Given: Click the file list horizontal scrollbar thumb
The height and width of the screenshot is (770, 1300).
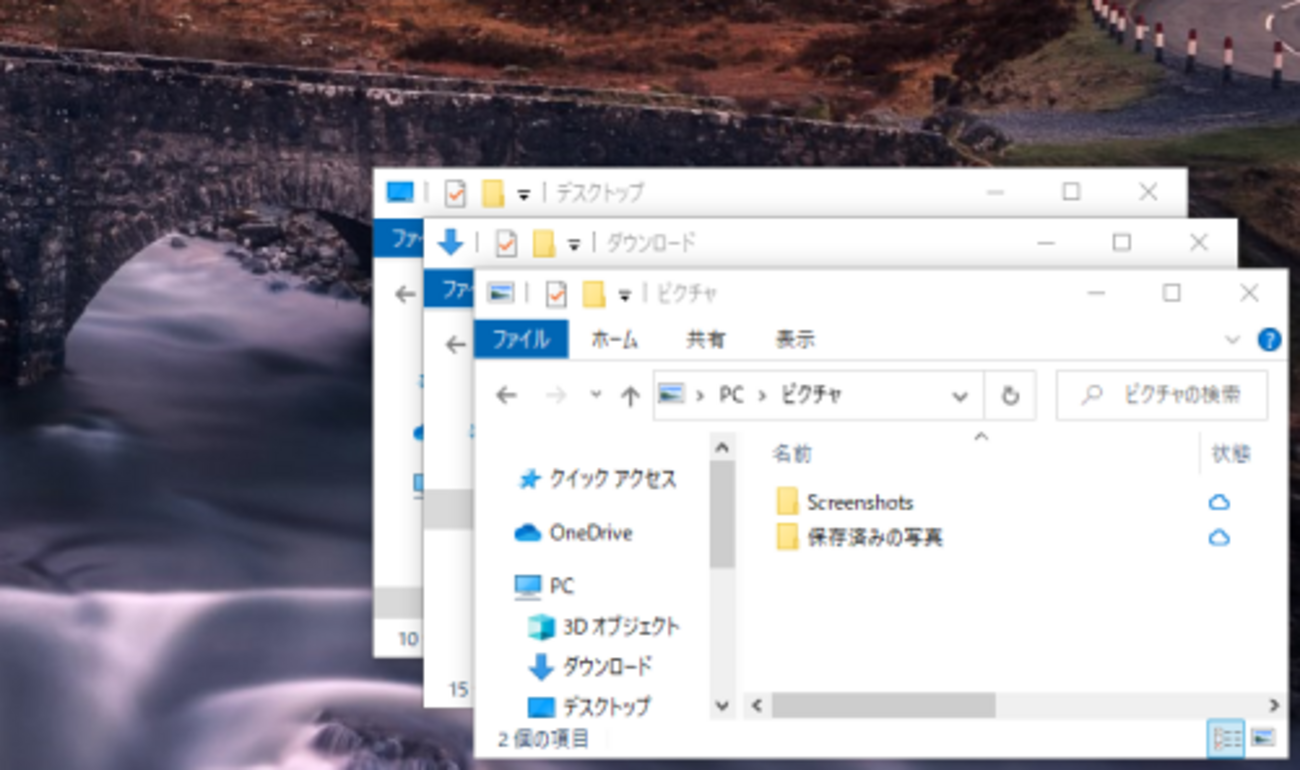Looking at the screenshot, I should point(883,705).
